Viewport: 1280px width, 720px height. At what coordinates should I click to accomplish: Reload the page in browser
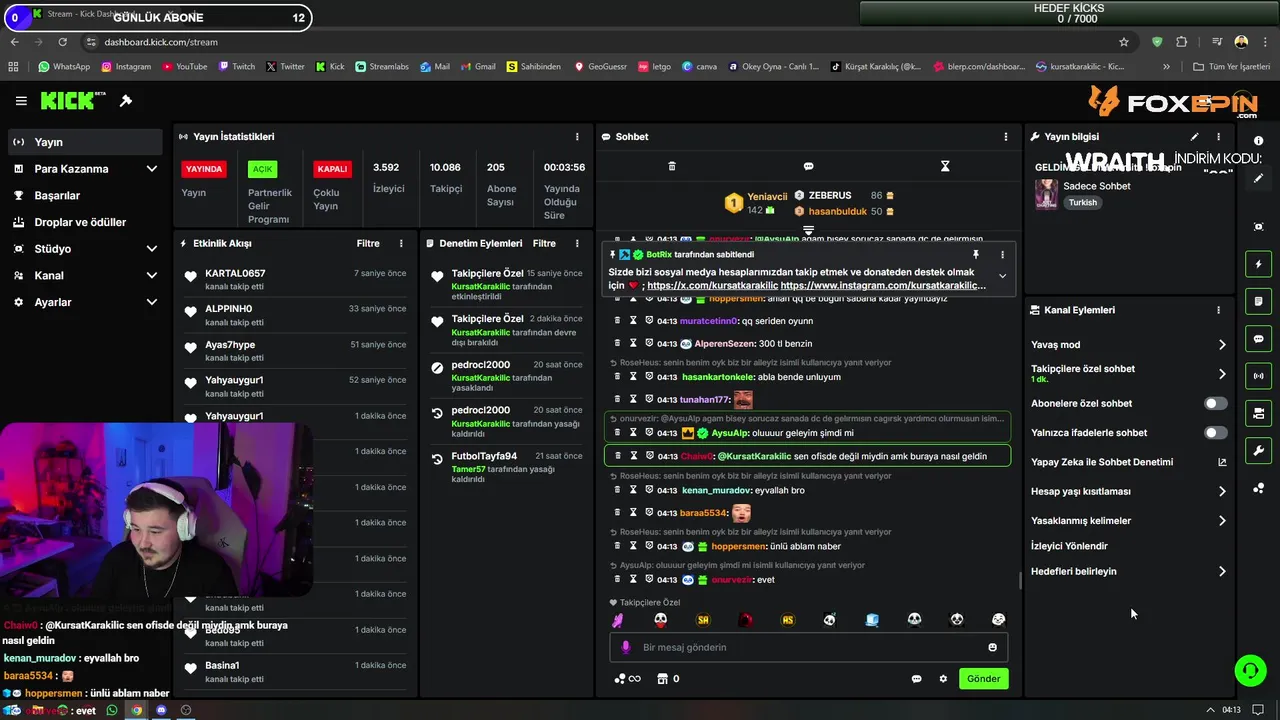[62, 42]
